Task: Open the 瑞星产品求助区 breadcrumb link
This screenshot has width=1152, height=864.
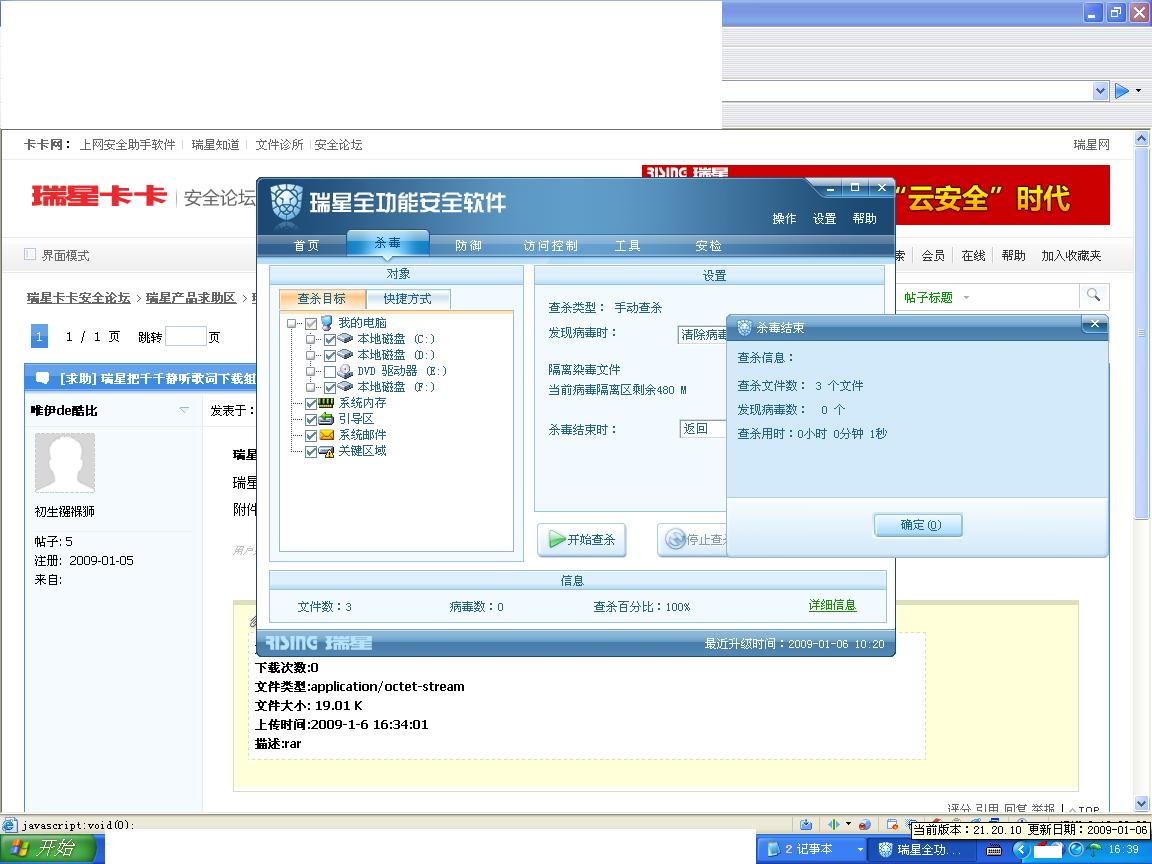Action: coord(191,298)
